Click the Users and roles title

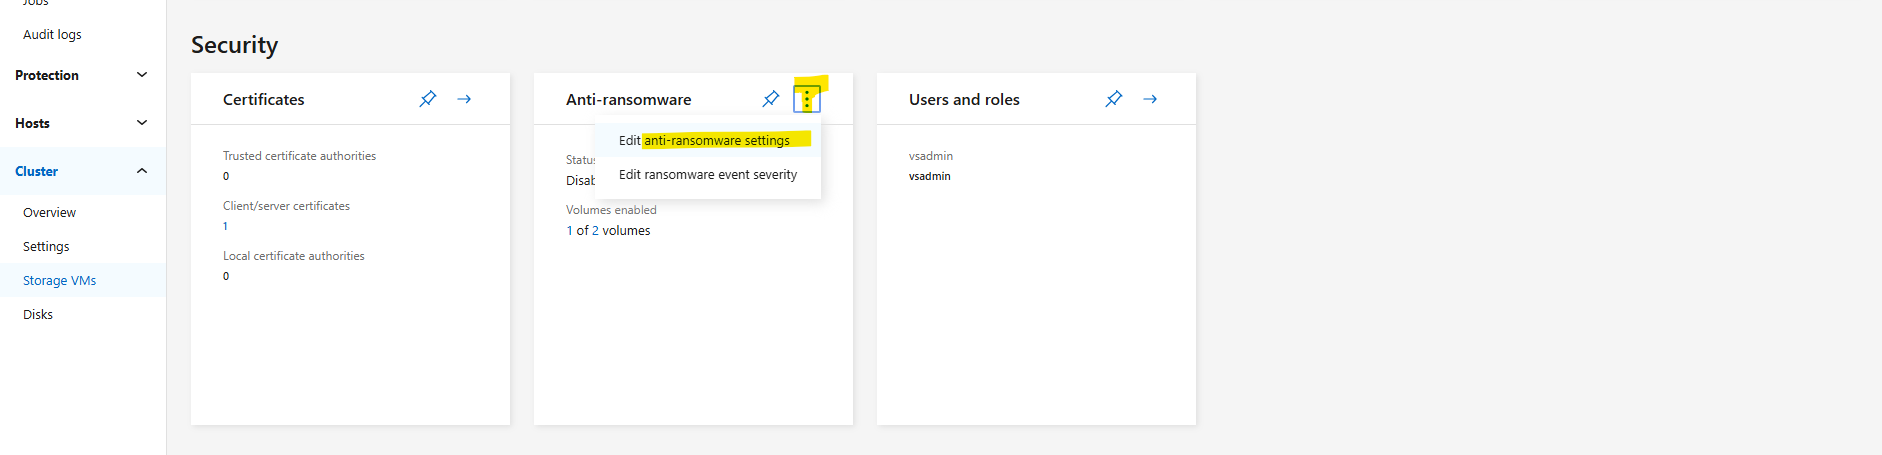(964, 99)
